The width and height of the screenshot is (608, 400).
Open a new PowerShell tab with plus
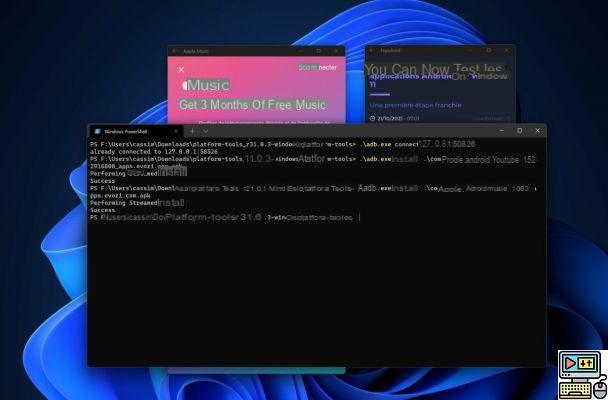[x=192, y=131]
